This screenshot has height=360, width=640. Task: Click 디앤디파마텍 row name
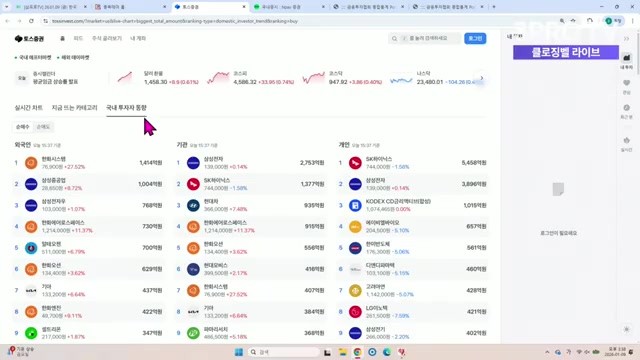[x=380, y=265]
